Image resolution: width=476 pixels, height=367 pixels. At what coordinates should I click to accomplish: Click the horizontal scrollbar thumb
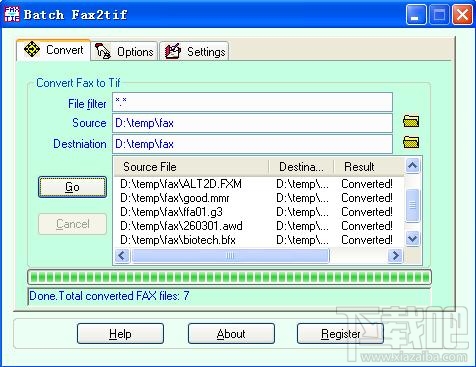pos(230,256)
